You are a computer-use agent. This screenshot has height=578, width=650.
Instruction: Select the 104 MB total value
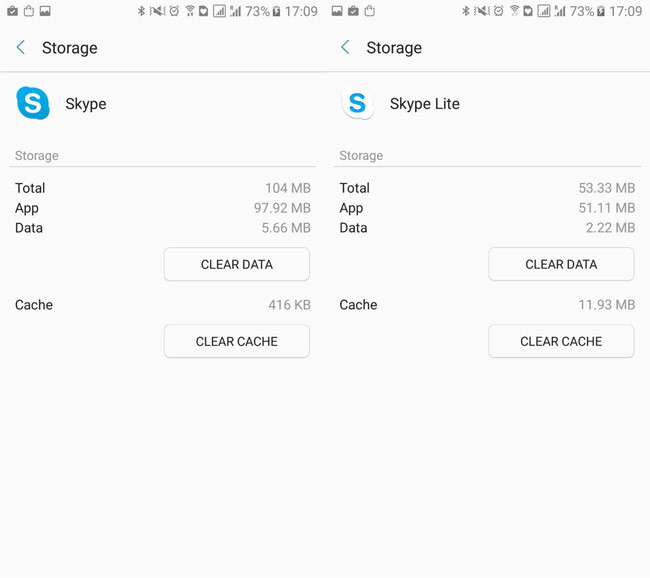[288, 188]
